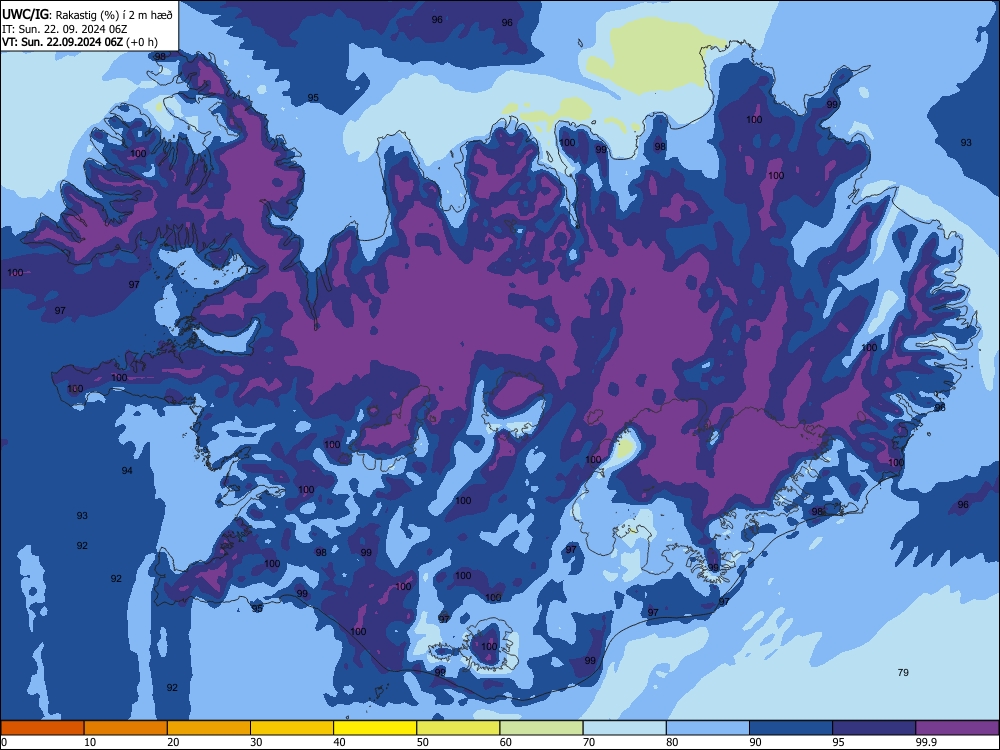
Task: Click the '94' humidity value on the map
Action: (x=127, y=471)
